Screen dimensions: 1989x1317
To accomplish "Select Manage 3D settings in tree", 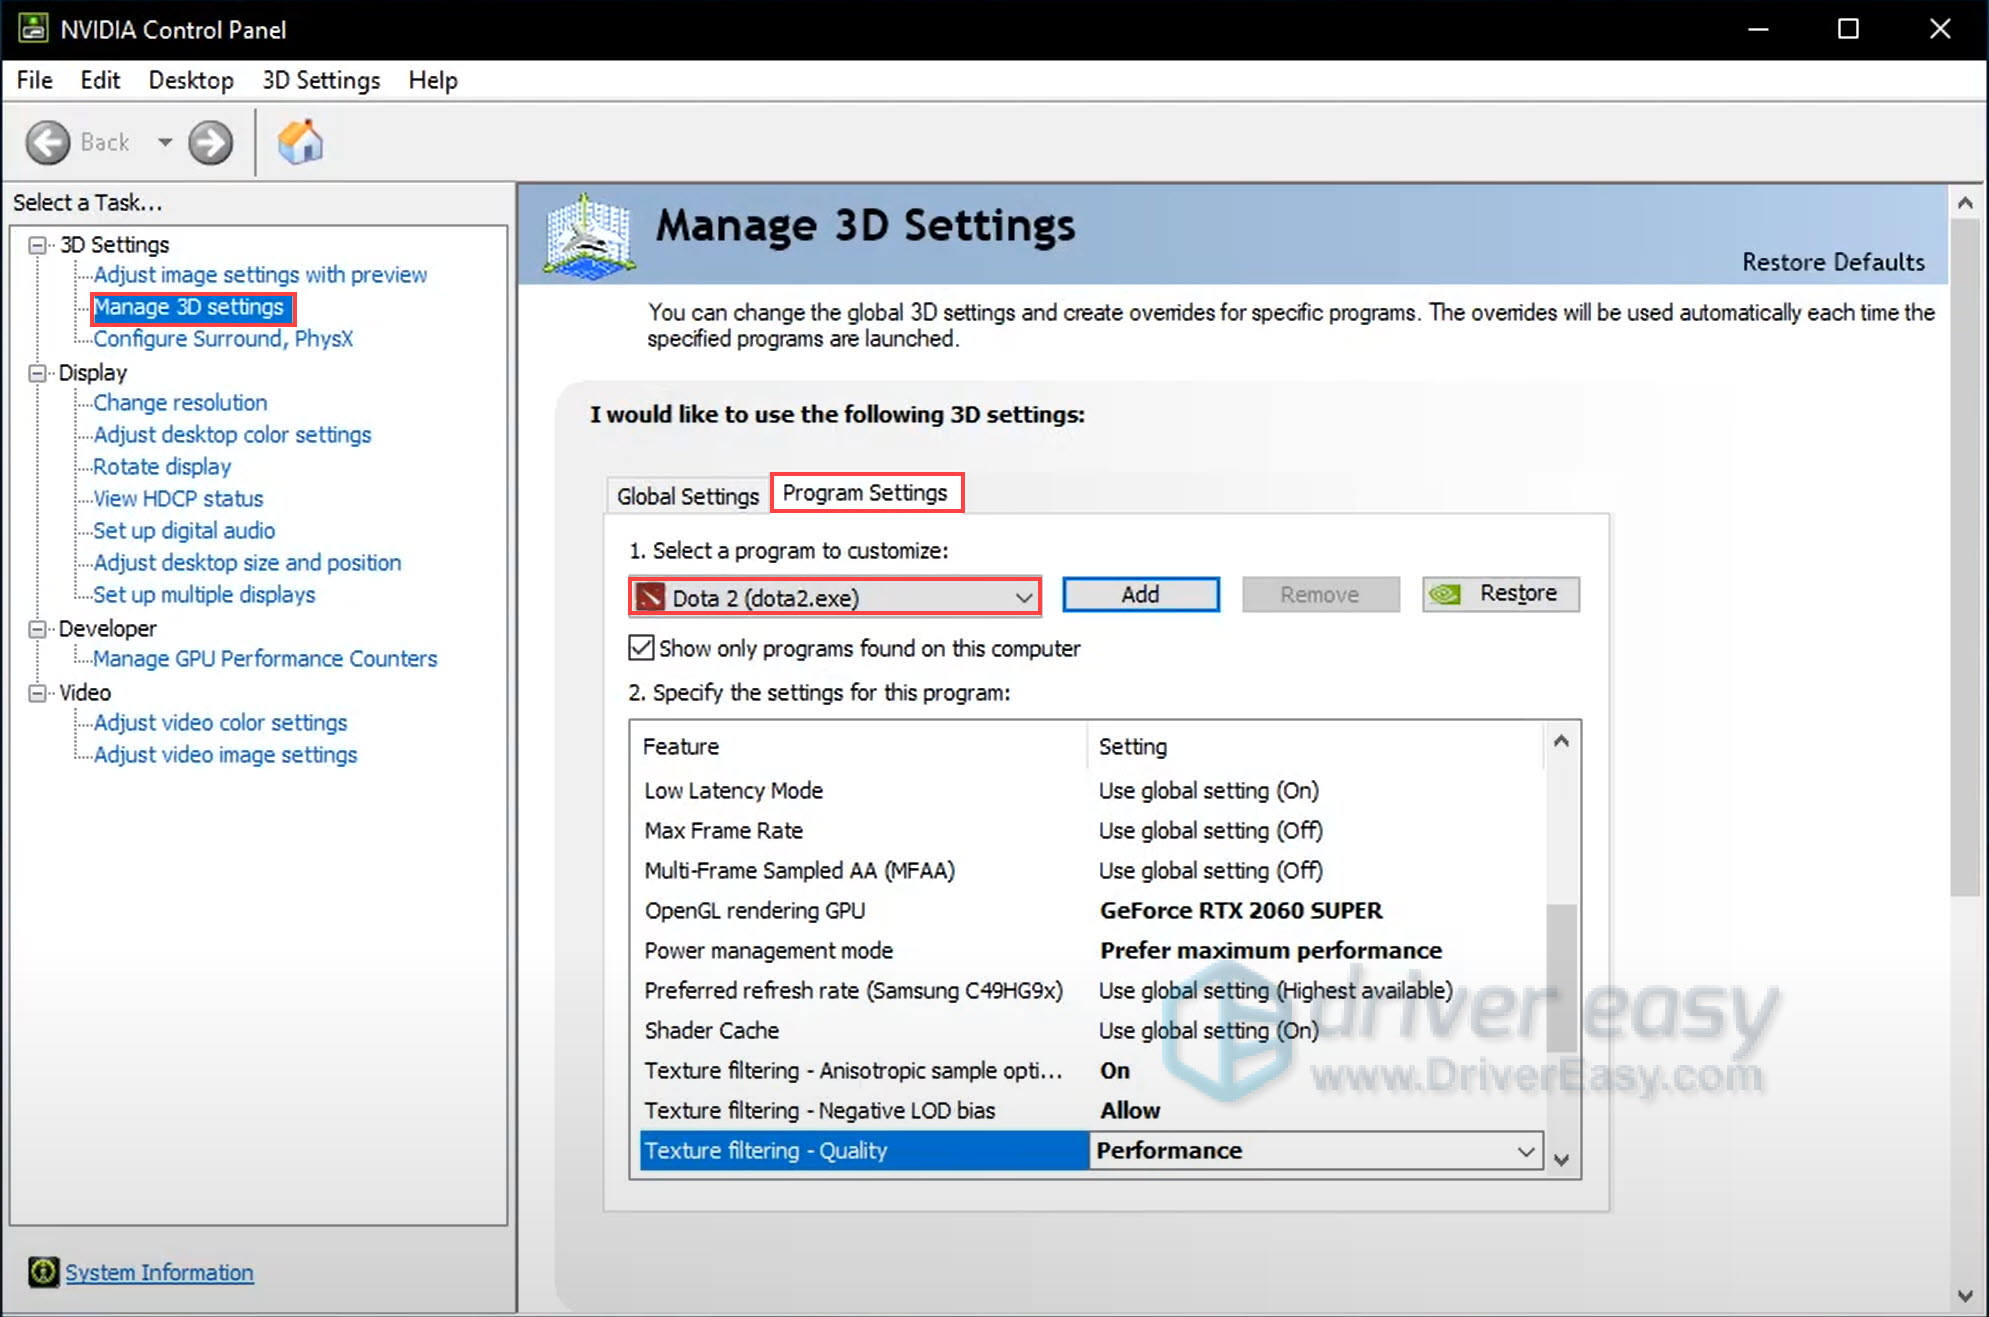I will point(190,307).
